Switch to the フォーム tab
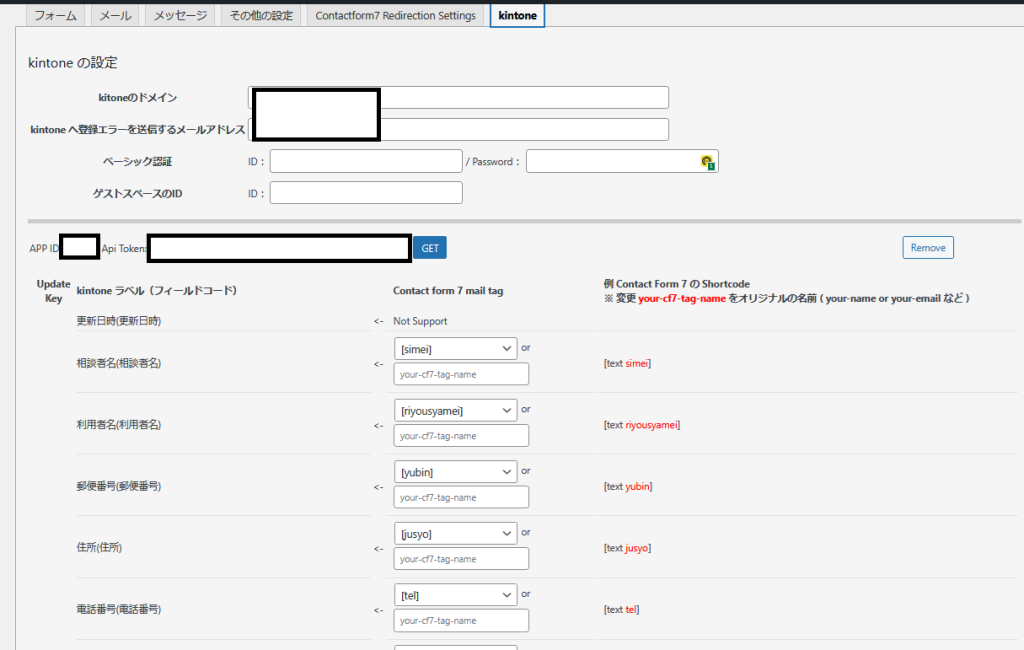The width and height of the screenshot is (1024, 650). tap(56, 16)
